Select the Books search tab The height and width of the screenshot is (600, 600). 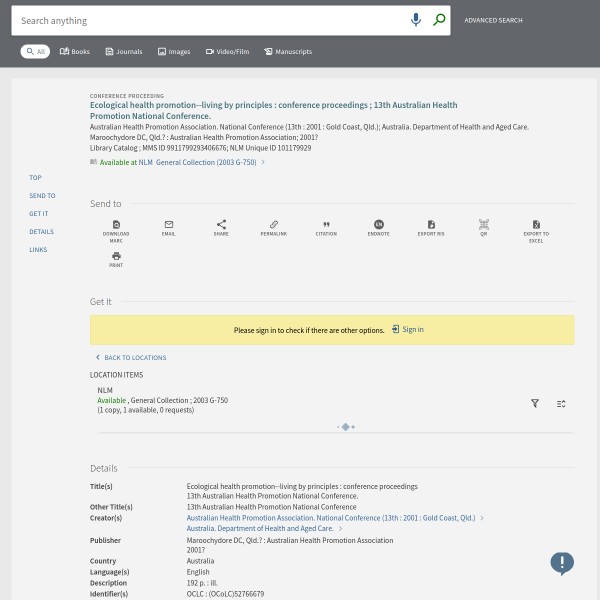point(74,51)
